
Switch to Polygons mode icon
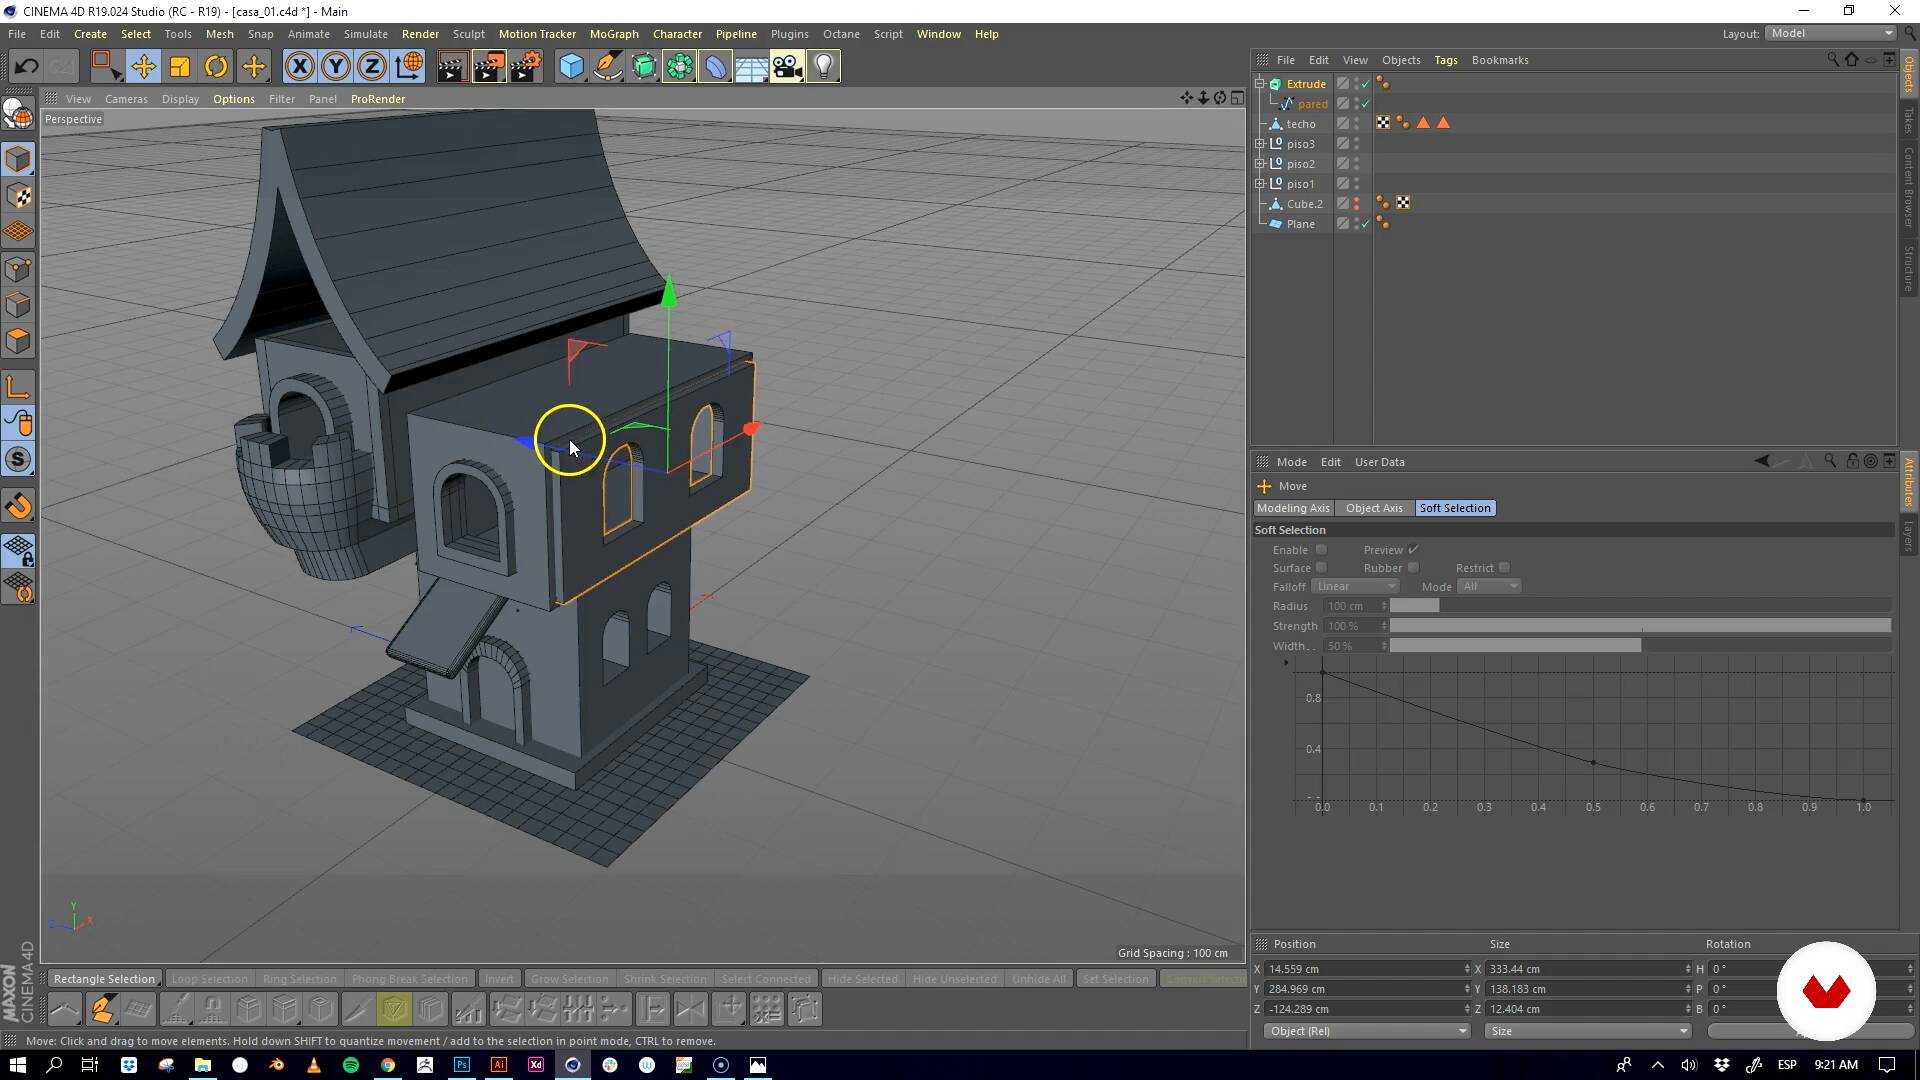18,341
